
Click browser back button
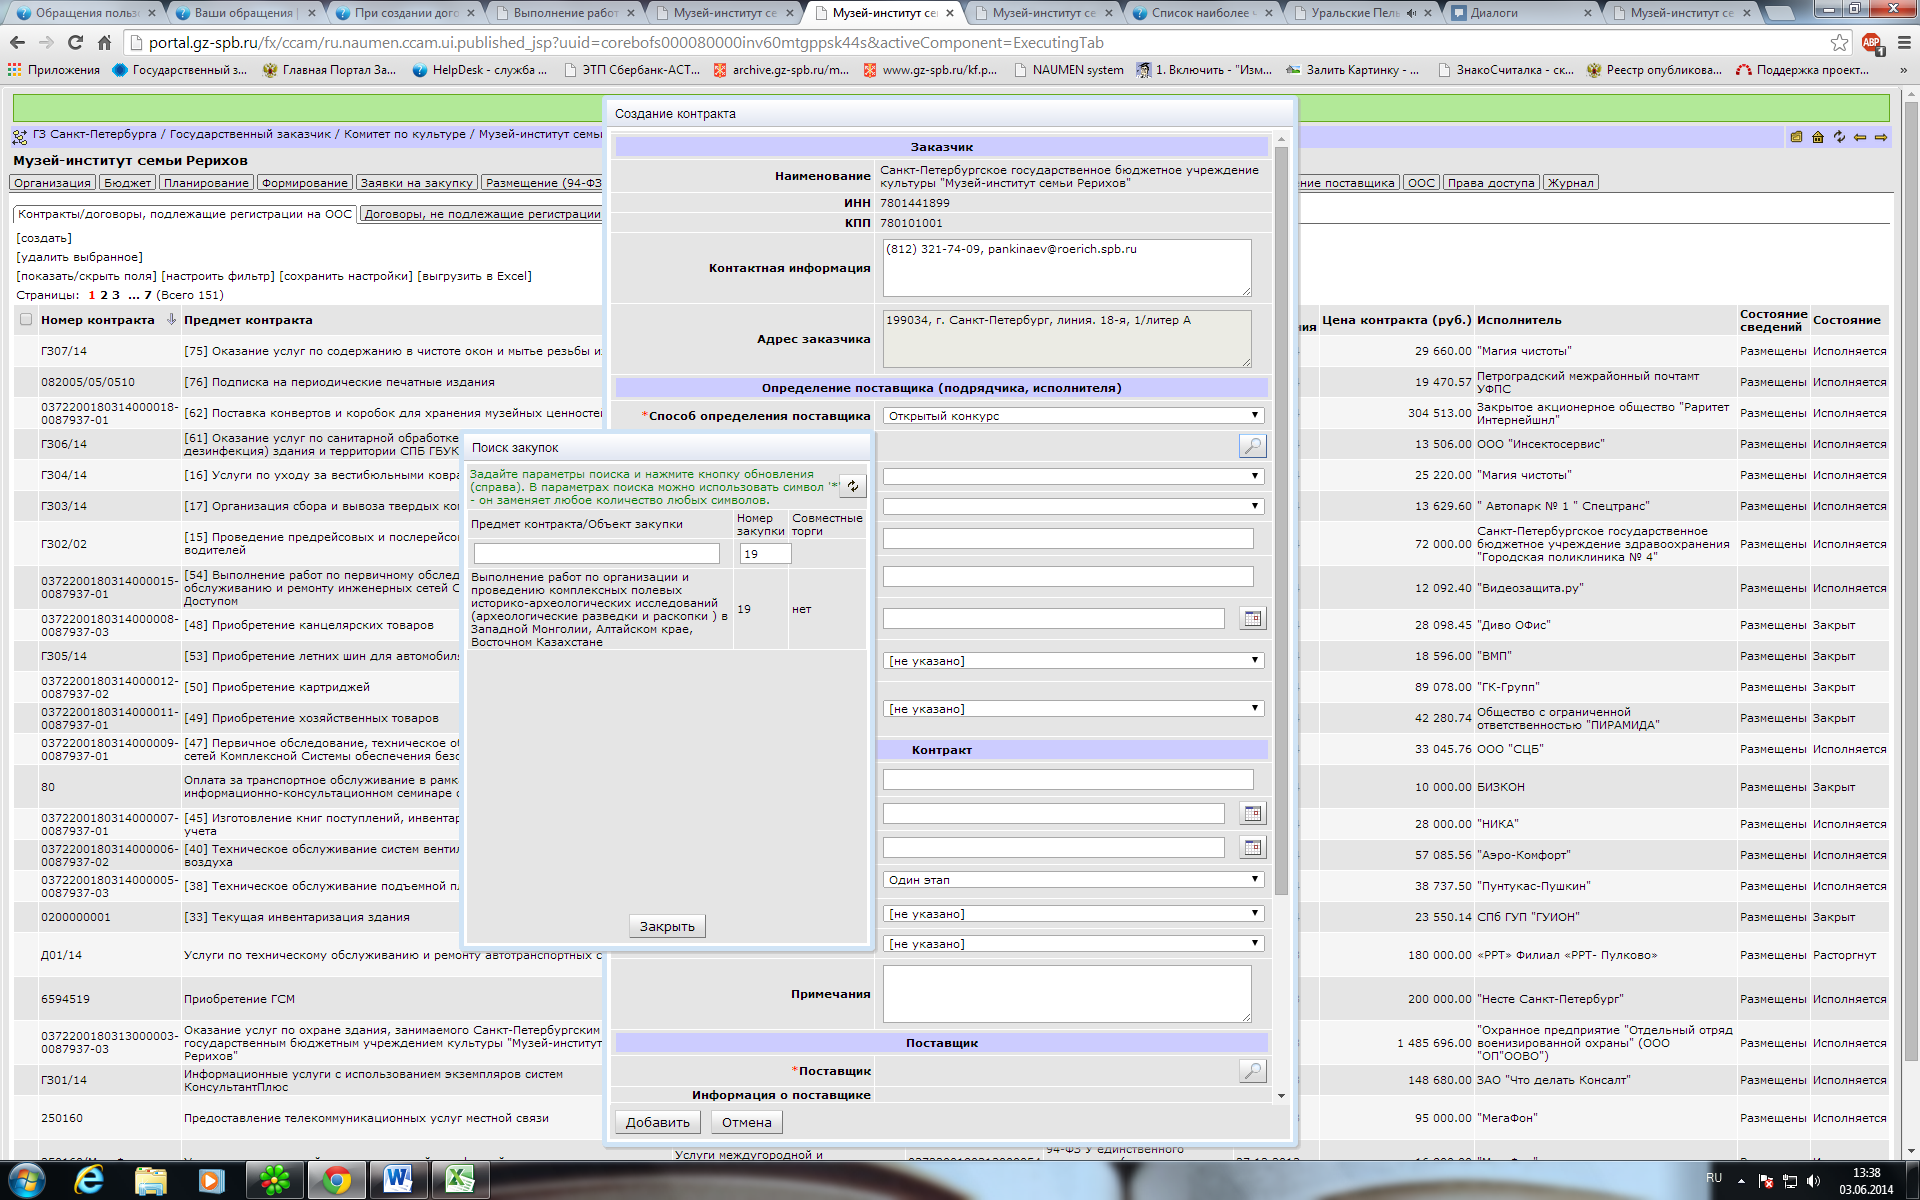click(x=17, y=43)
